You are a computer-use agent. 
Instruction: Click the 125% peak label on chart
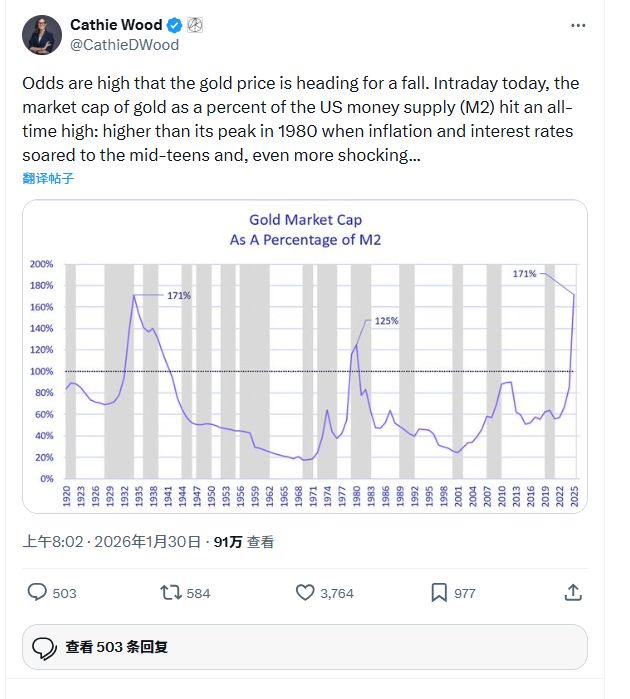(x=386, y=321)
